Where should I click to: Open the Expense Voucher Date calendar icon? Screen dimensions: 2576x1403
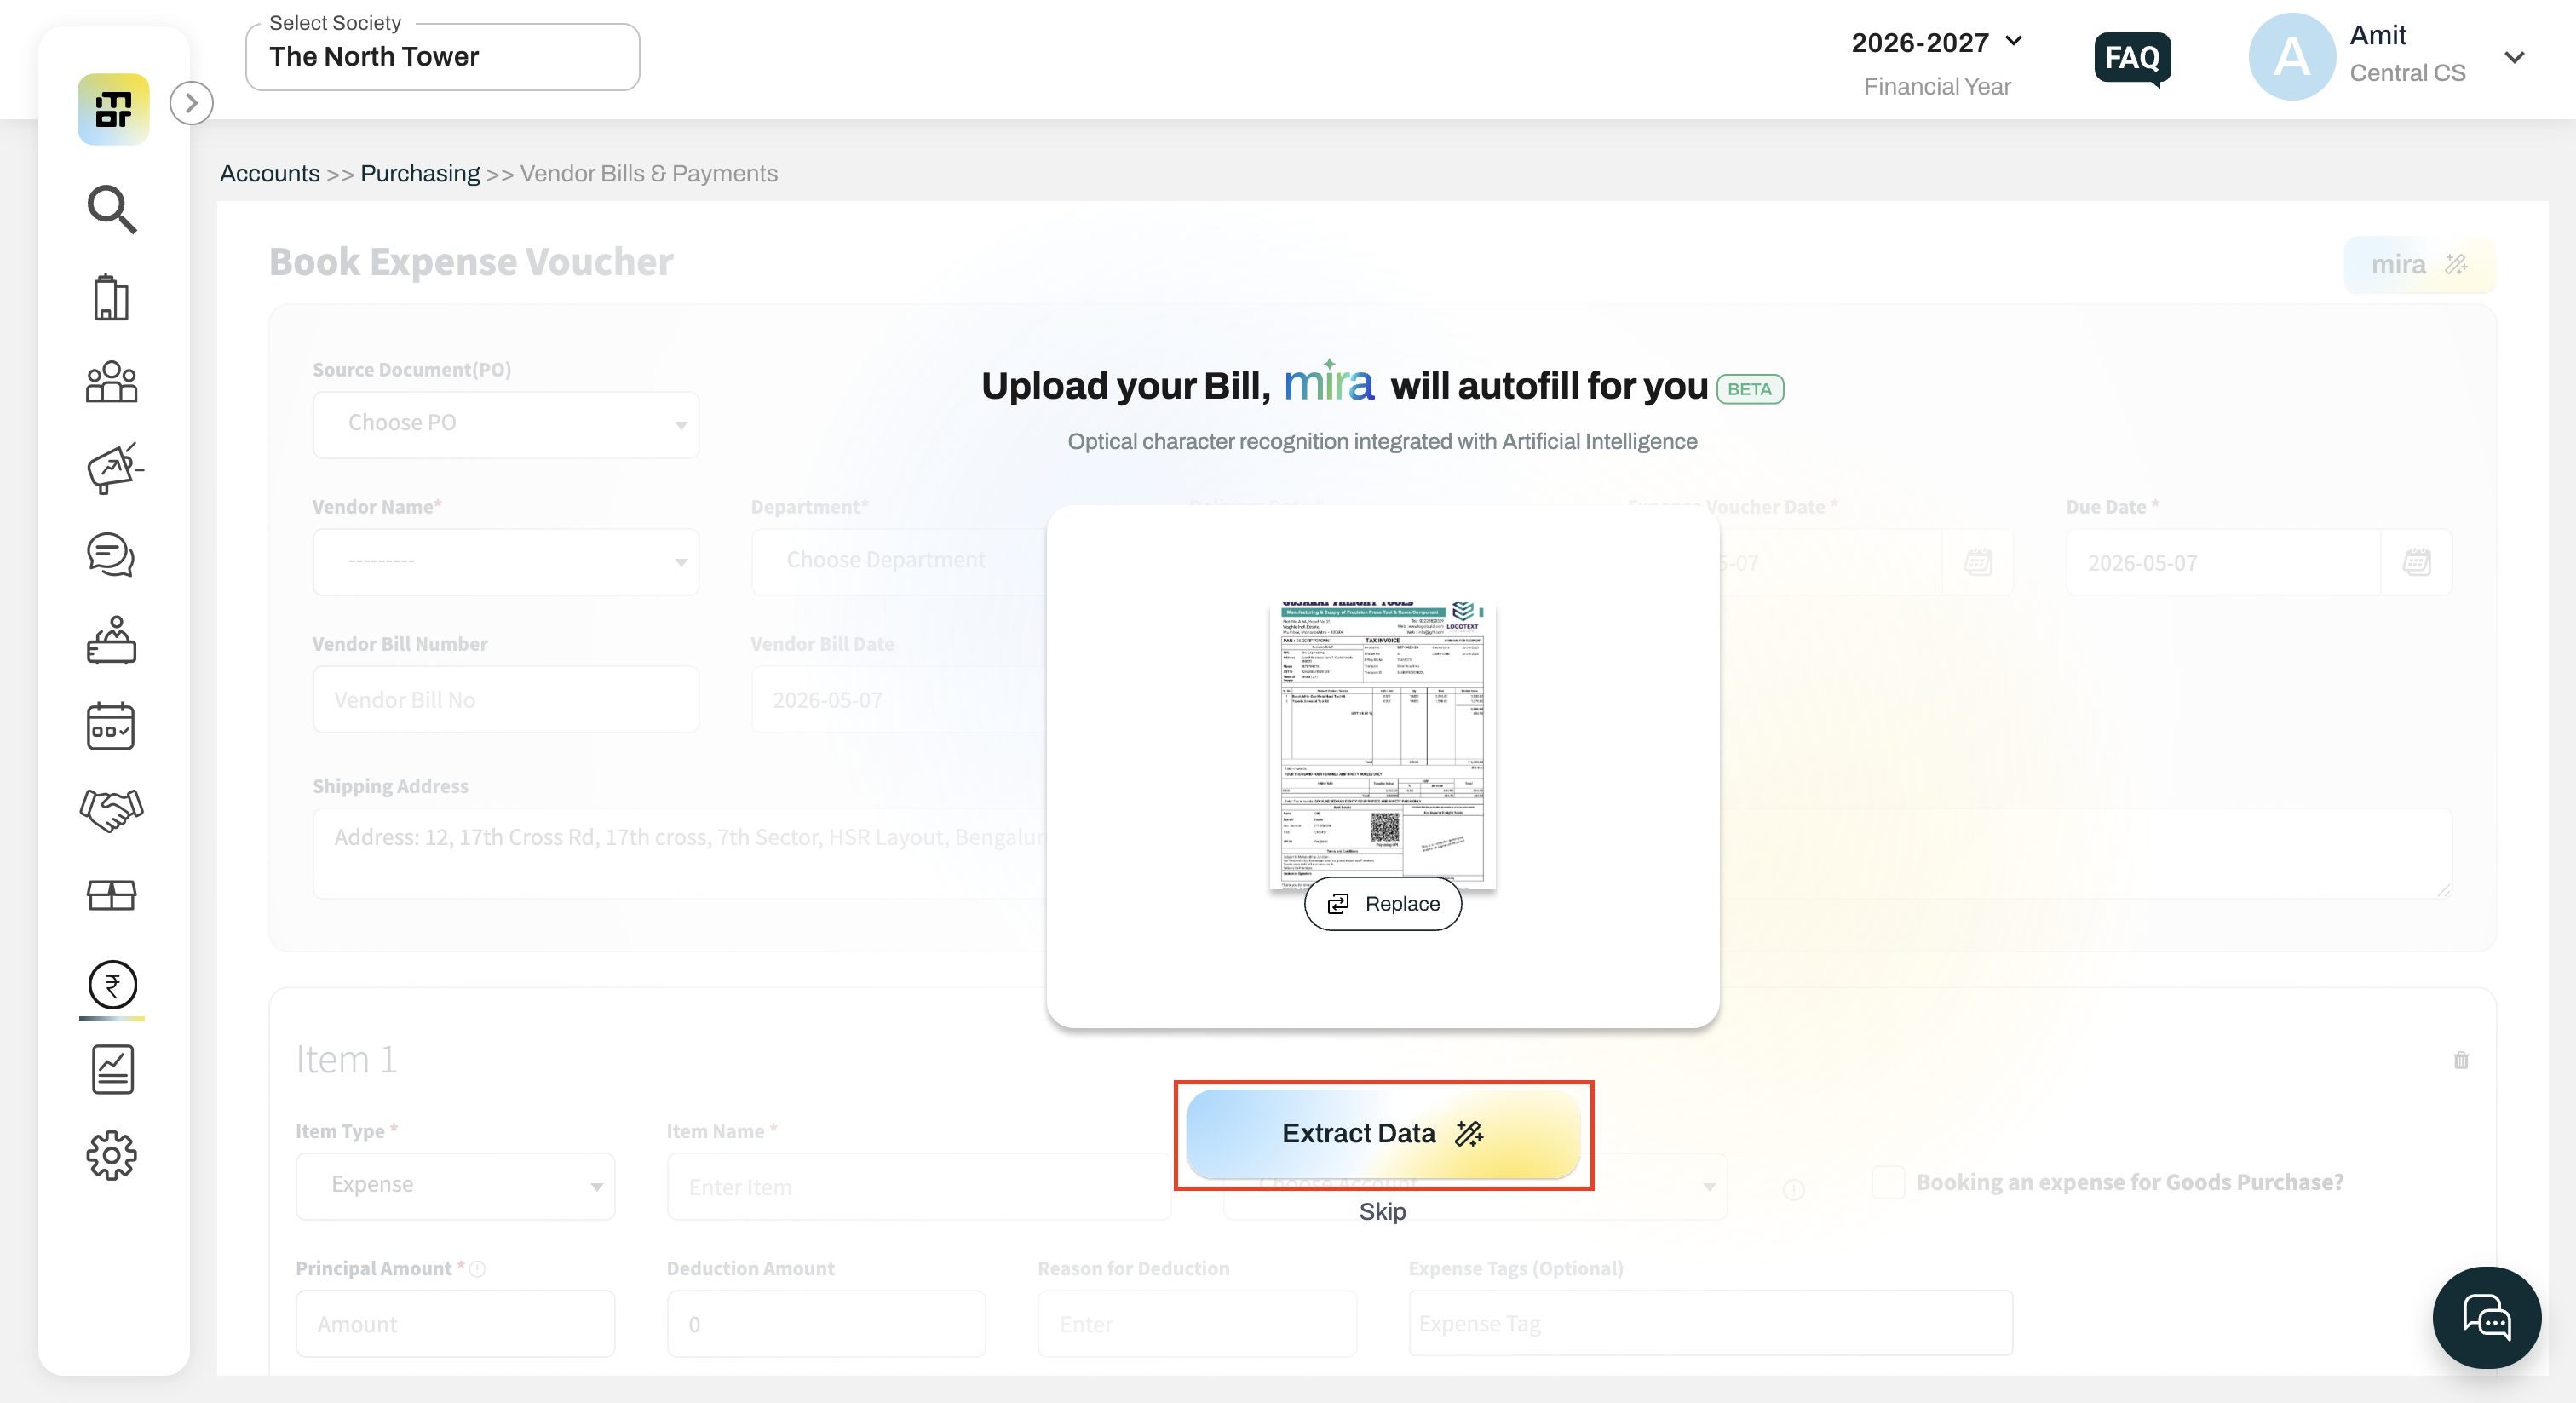pos(1978,562)
